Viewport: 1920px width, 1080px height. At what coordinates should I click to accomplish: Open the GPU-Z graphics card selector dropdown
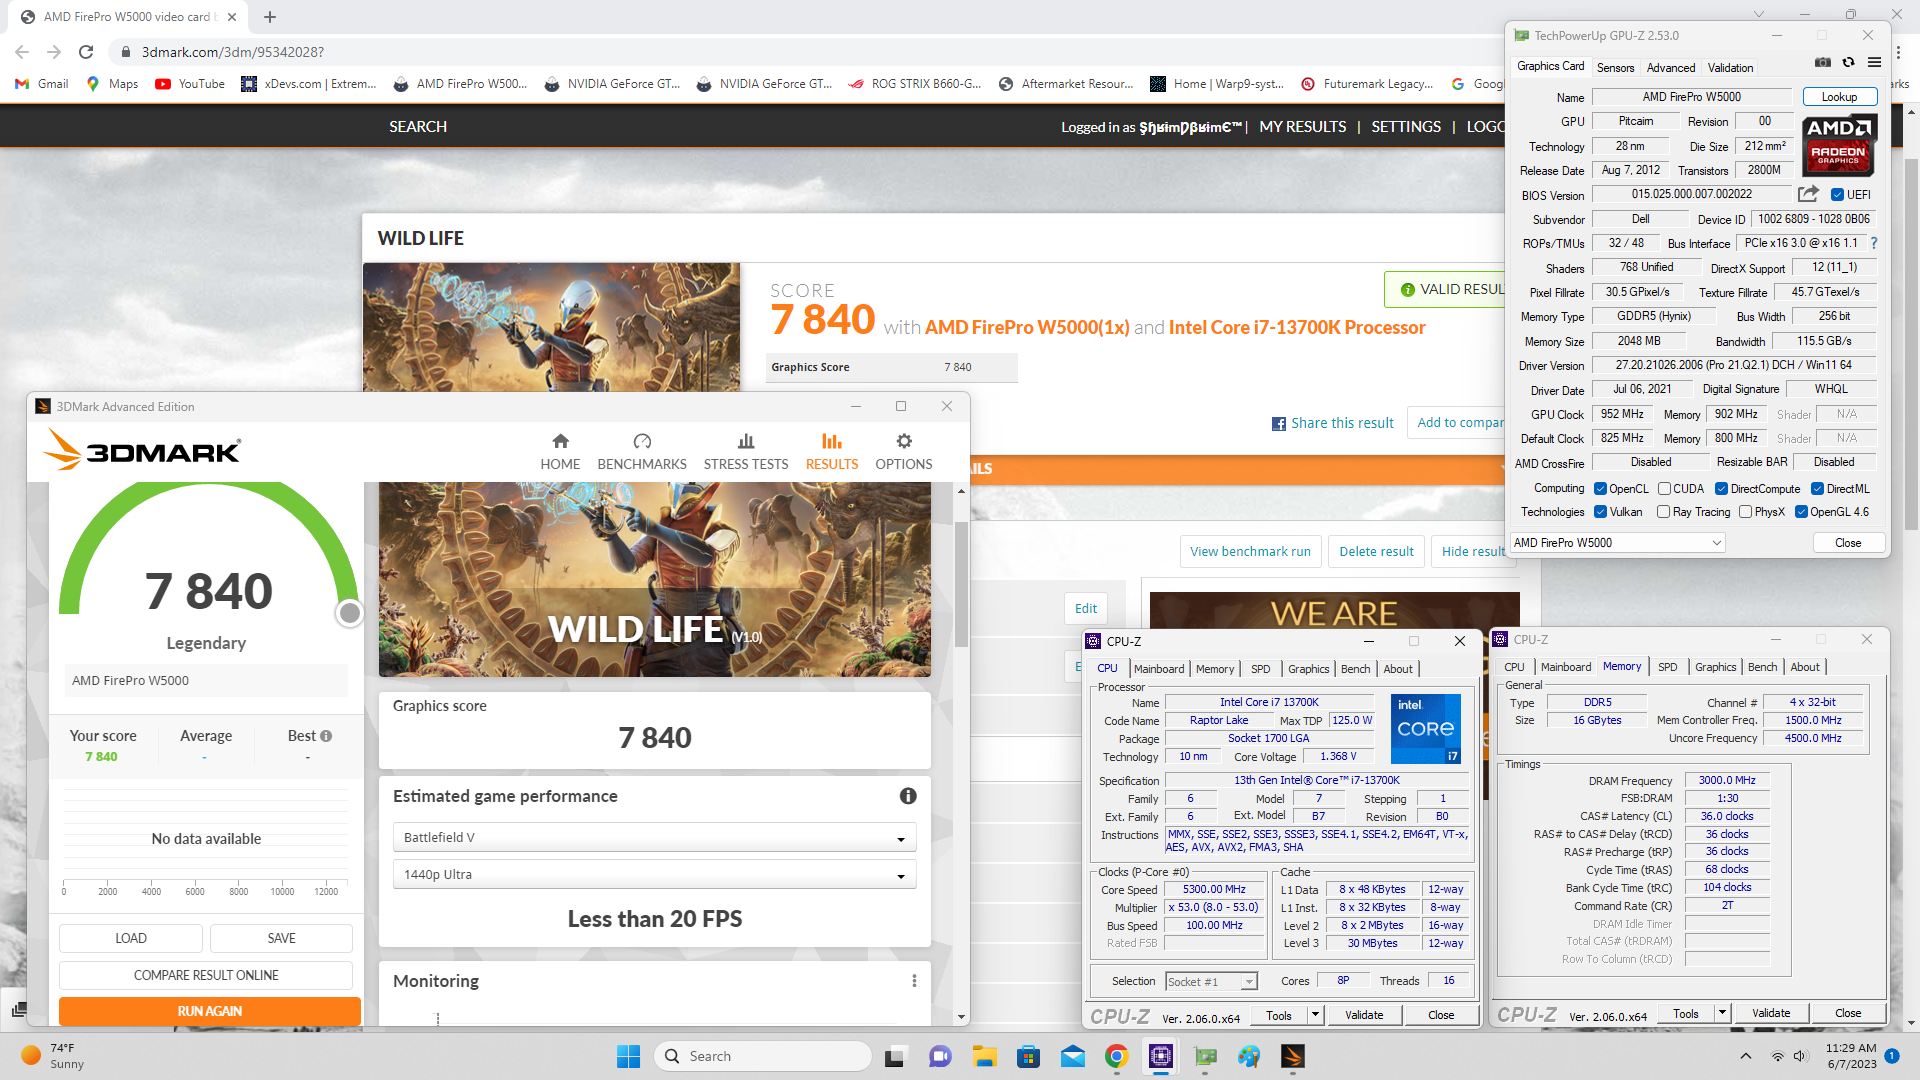(x=1618, y=543)
